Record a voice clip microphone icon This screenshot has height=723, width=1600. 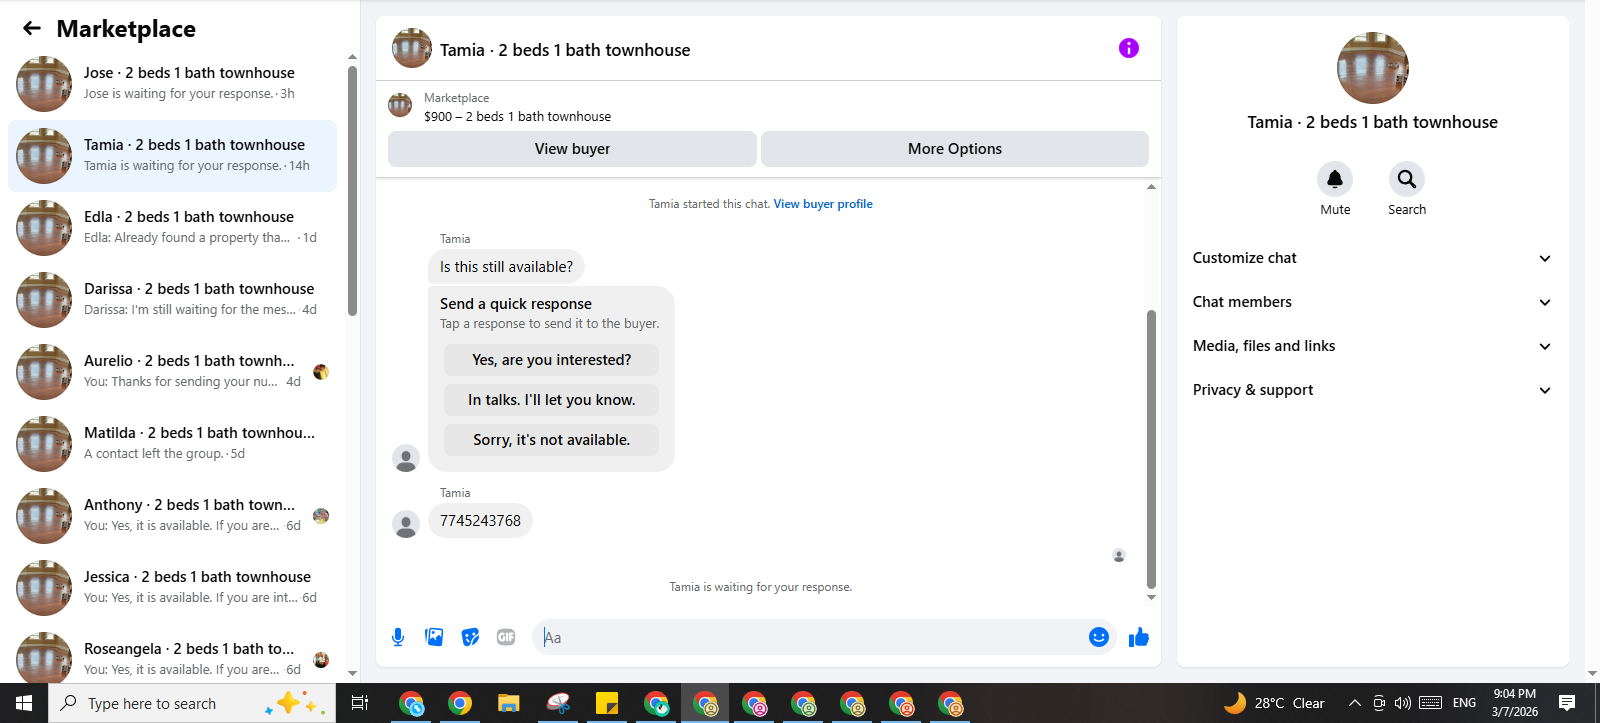[398, 637]
